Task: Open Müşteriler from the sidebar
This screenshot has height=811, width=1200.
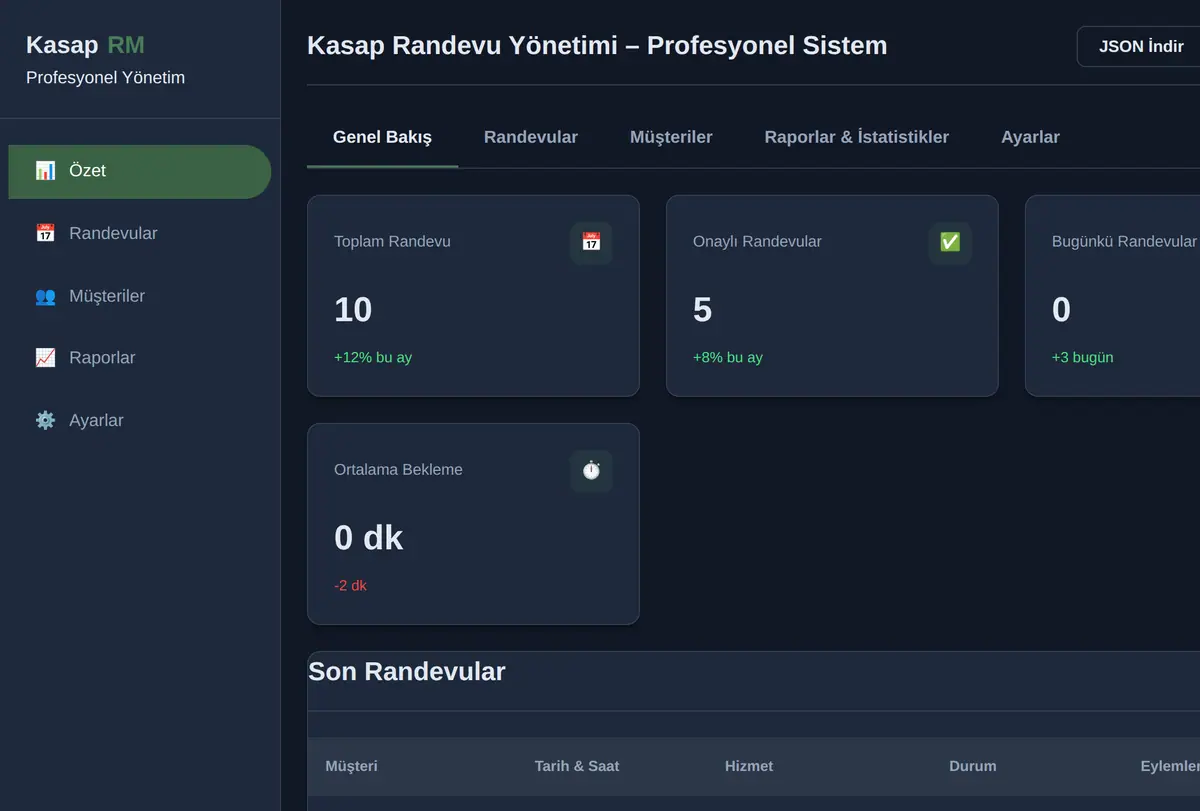Action: (x=140, y=296)
